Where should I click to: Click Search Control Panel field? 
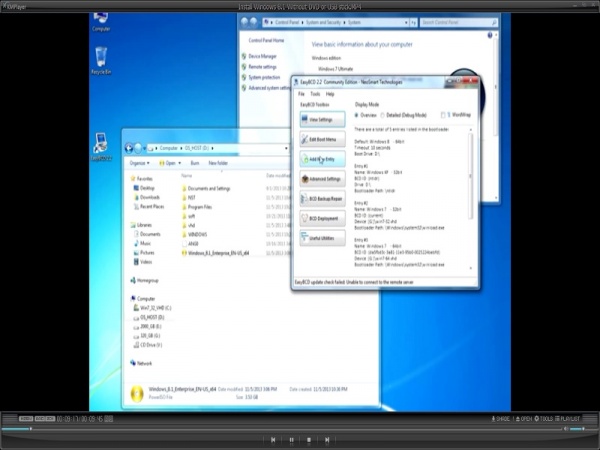tap(458, 23)
